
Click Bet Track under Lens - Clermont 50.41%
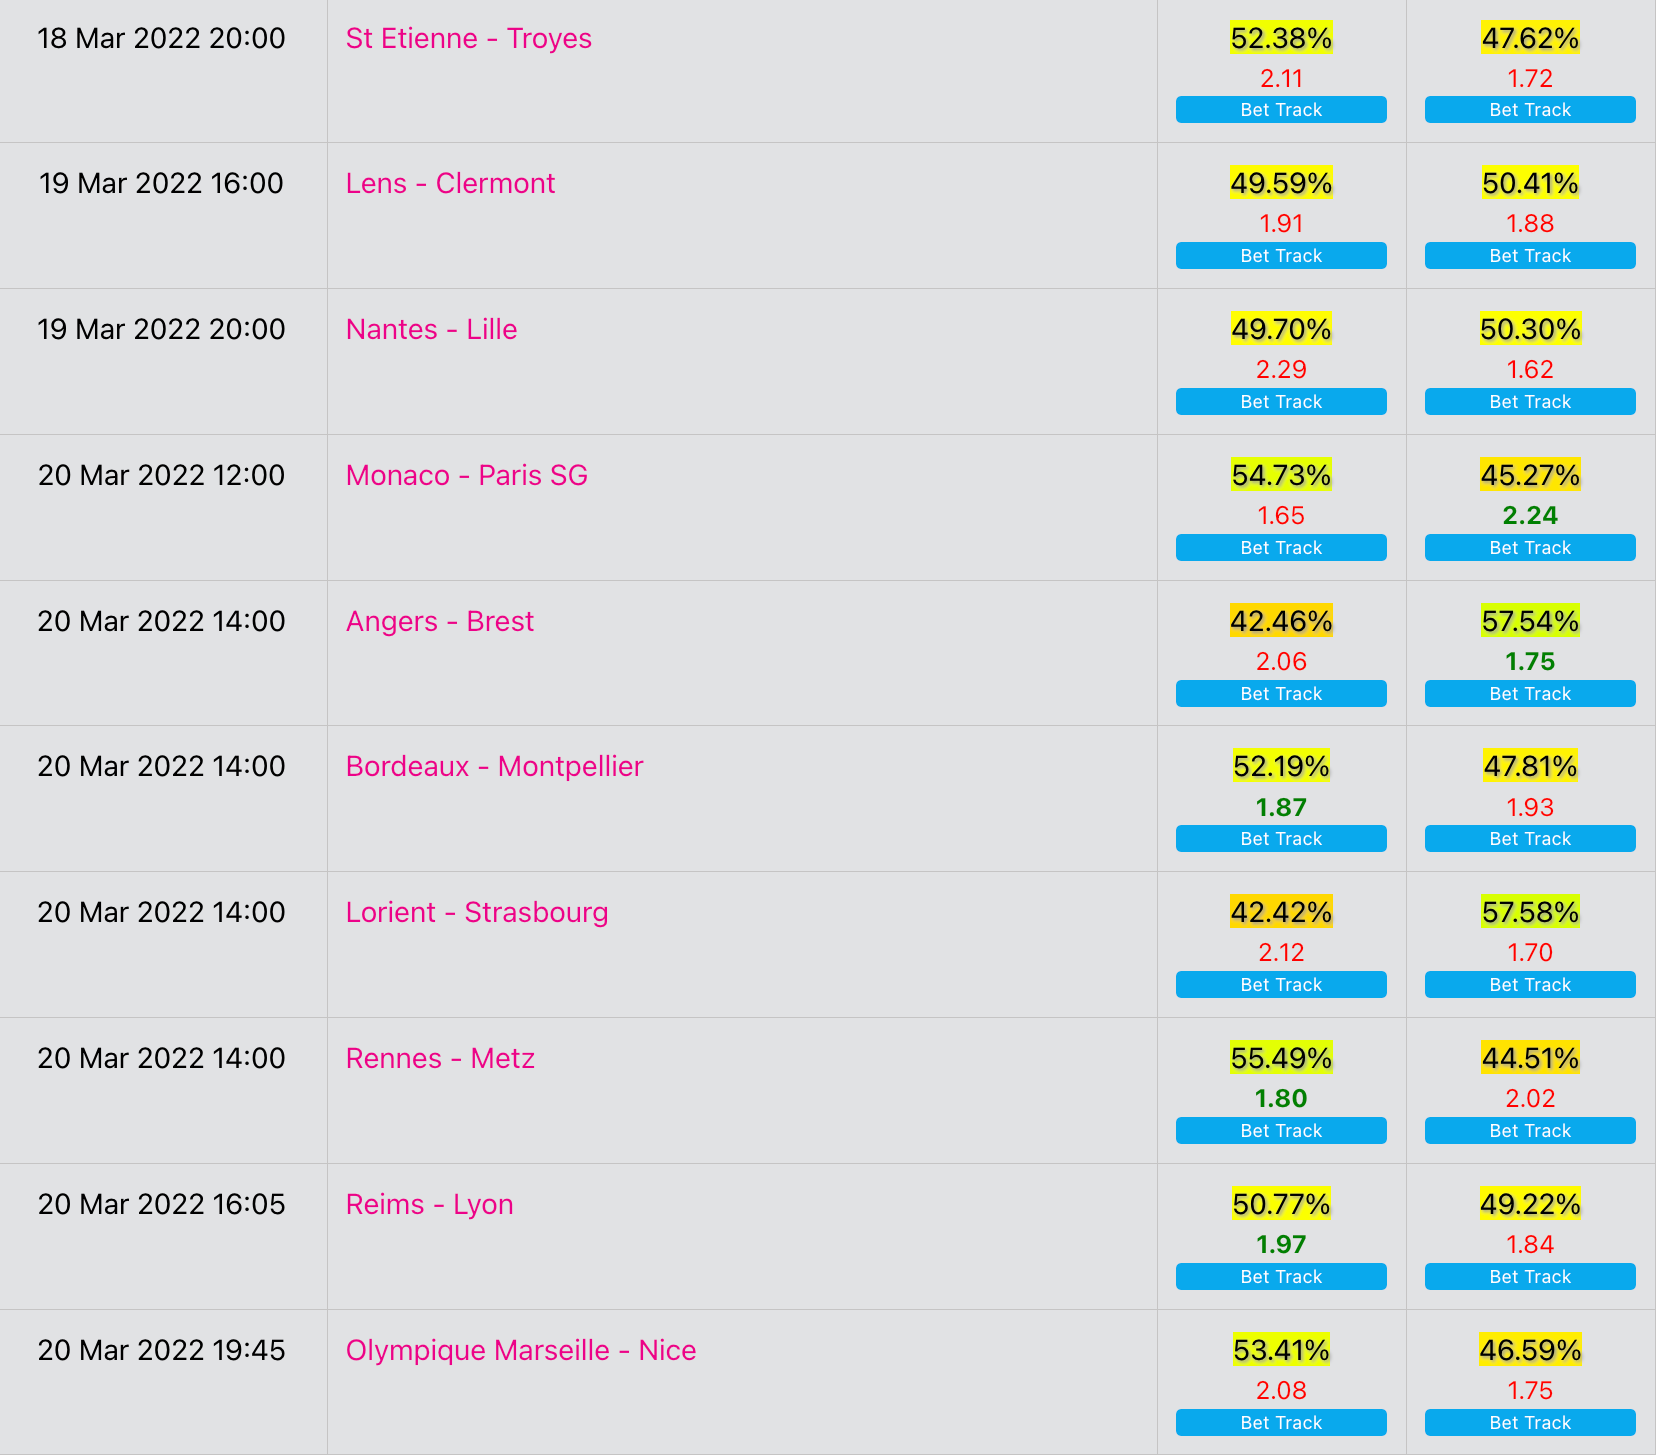(1530, 256)
